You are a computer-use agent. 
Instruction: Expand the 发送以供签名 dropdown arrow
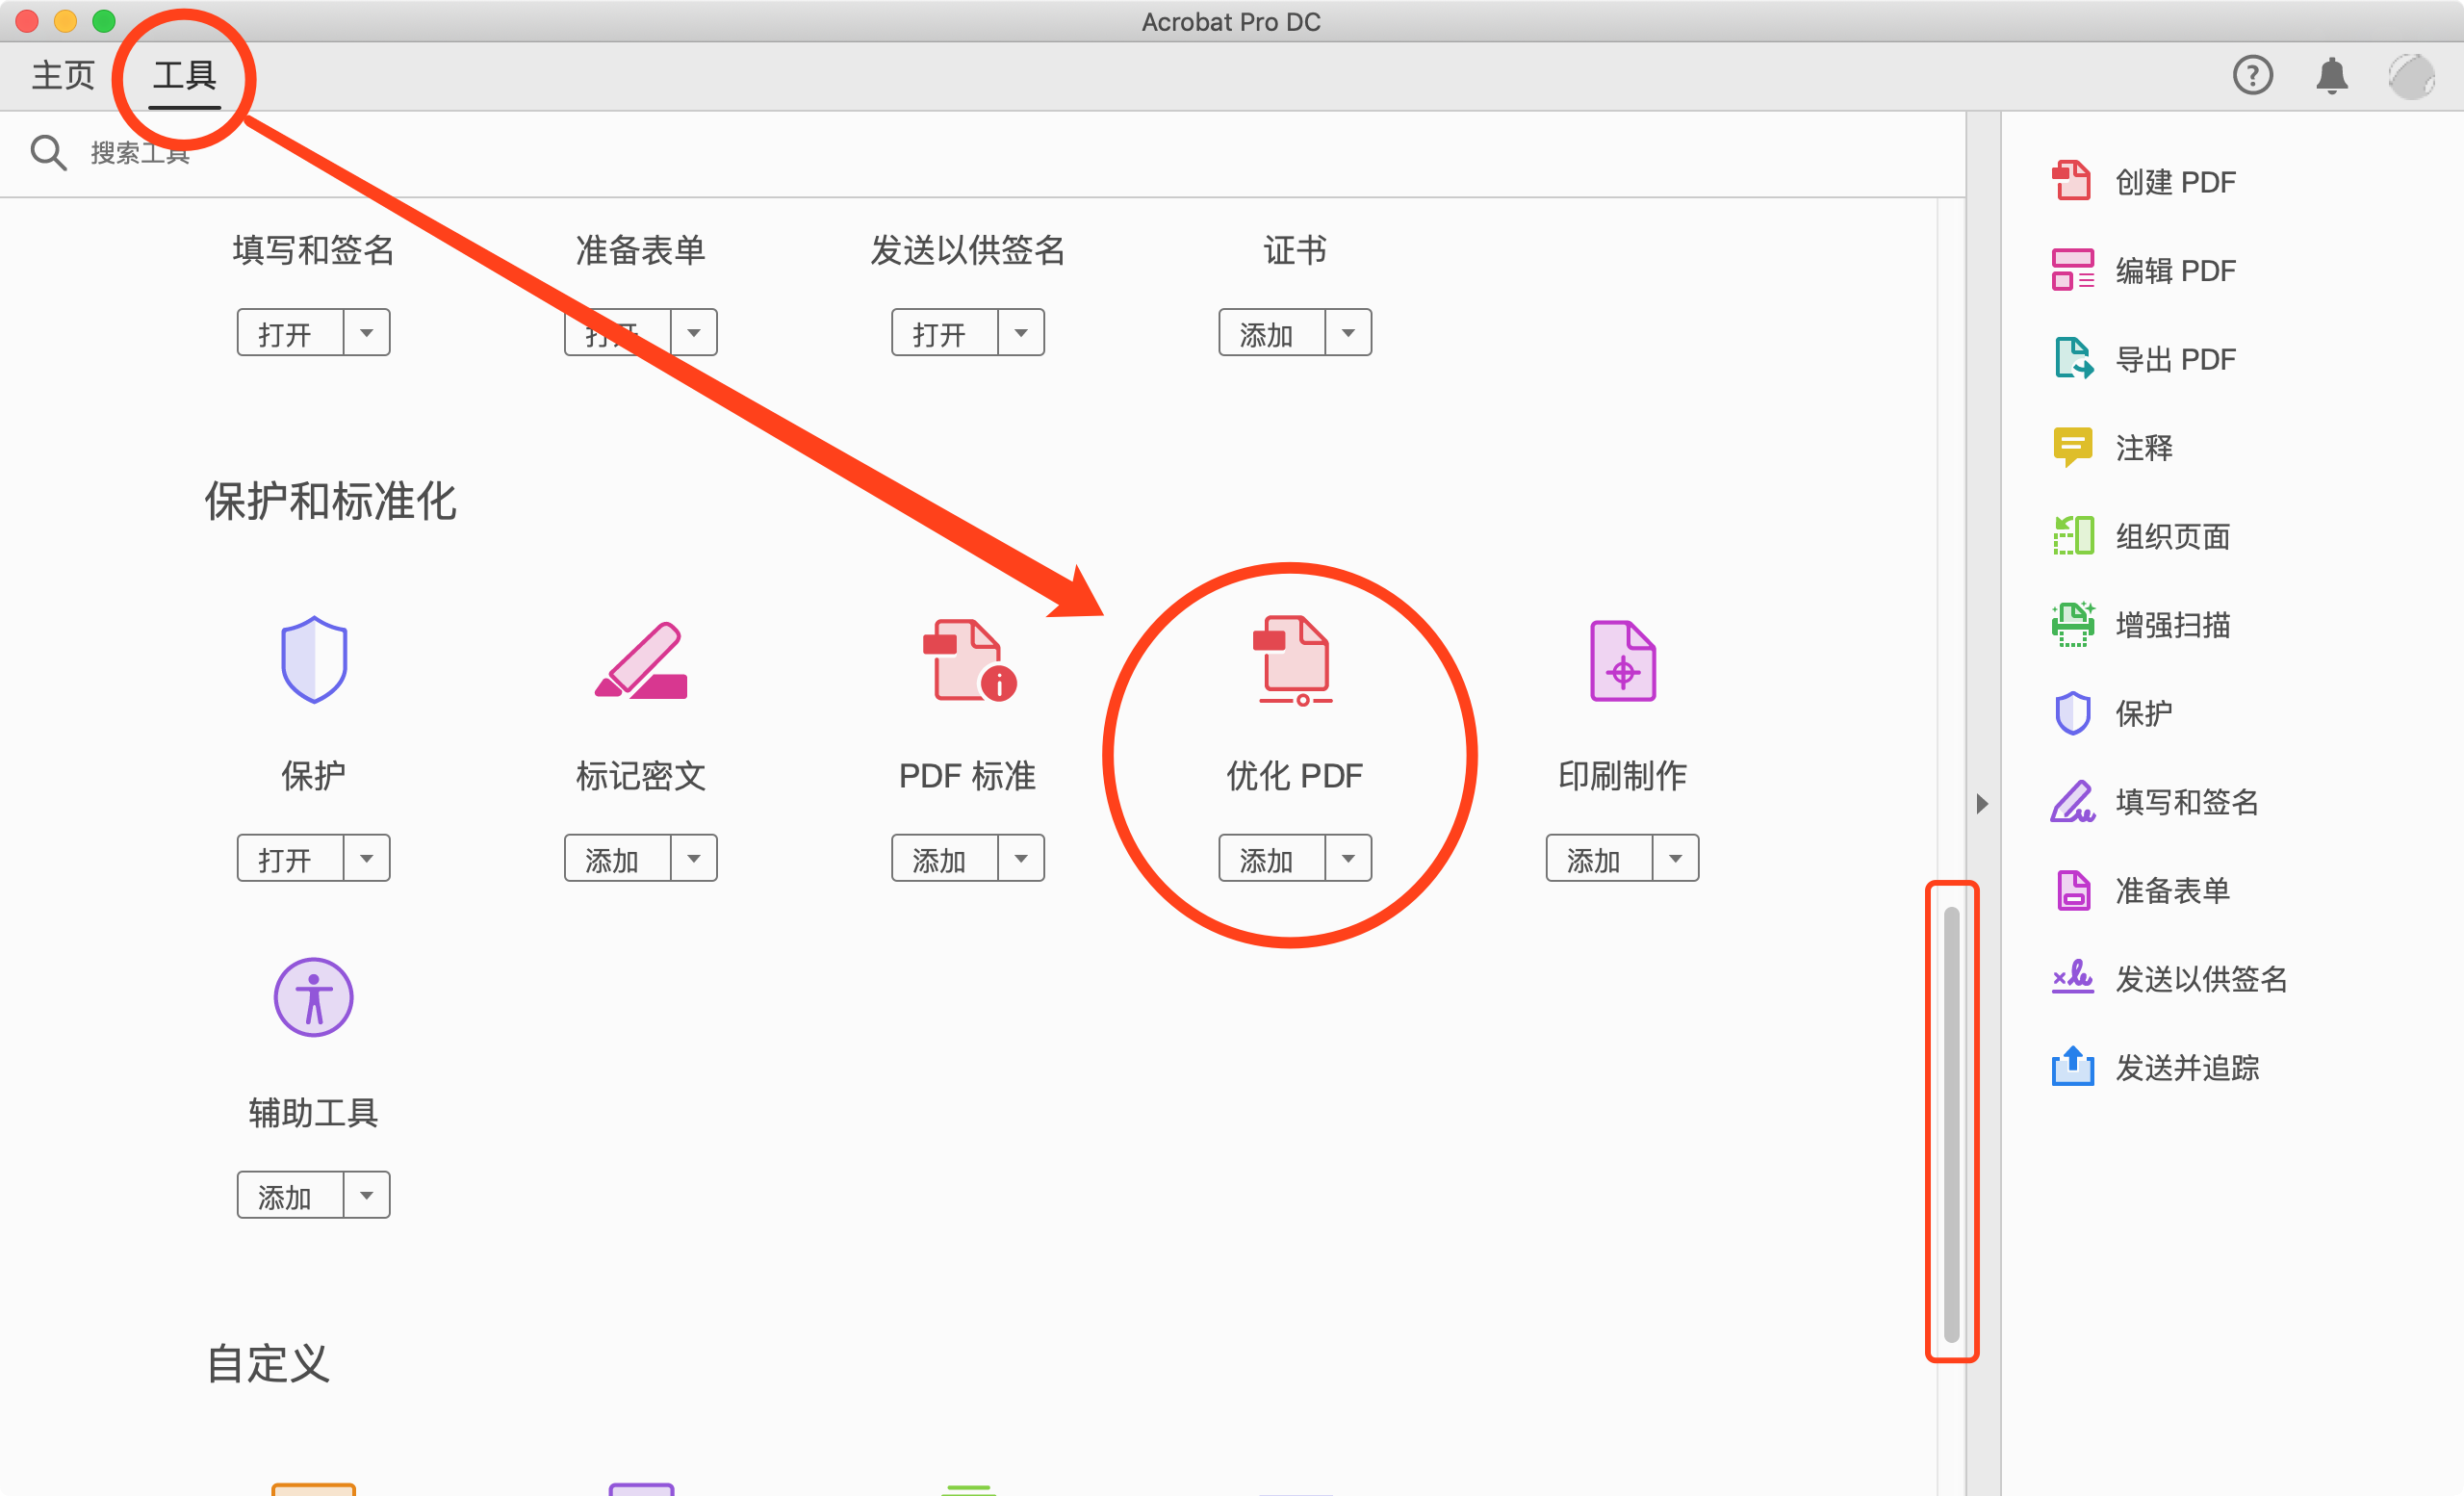coord(1021,333)
